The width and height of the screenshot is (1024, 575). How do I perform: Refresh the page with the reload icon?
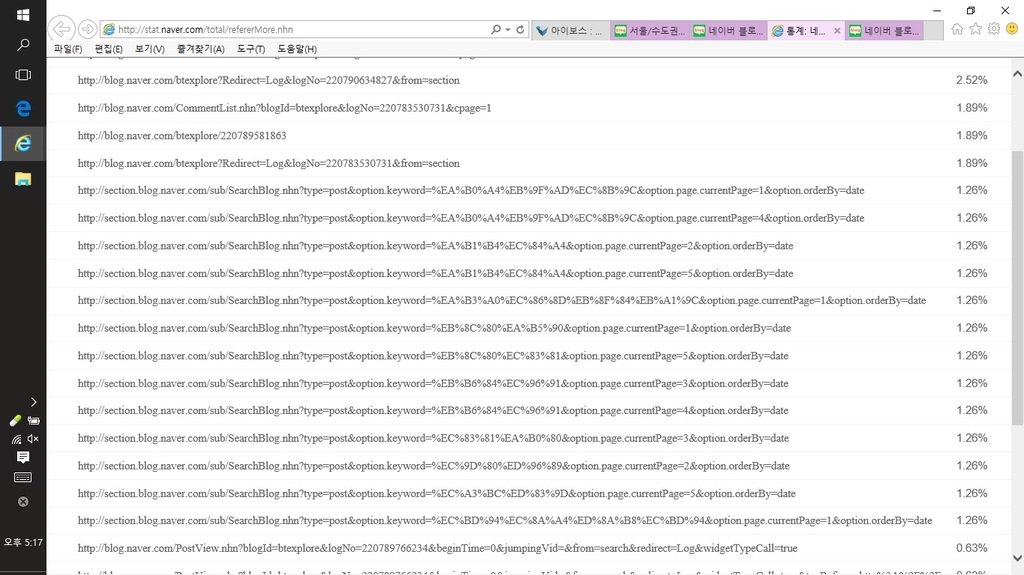coord(520,29)
